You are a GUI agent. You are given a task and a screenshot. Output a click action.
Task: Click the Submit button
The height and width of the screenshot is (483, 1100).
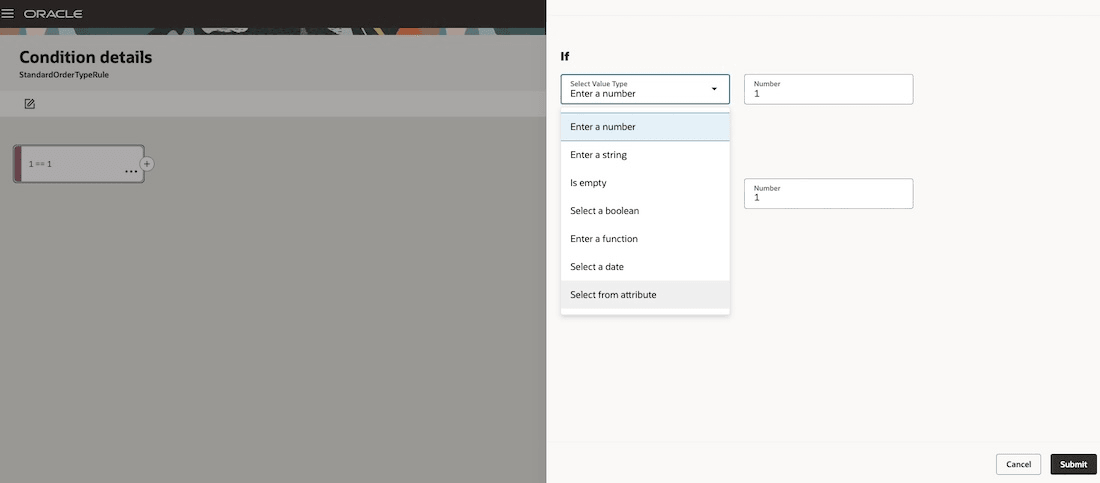pos(1073,464)
